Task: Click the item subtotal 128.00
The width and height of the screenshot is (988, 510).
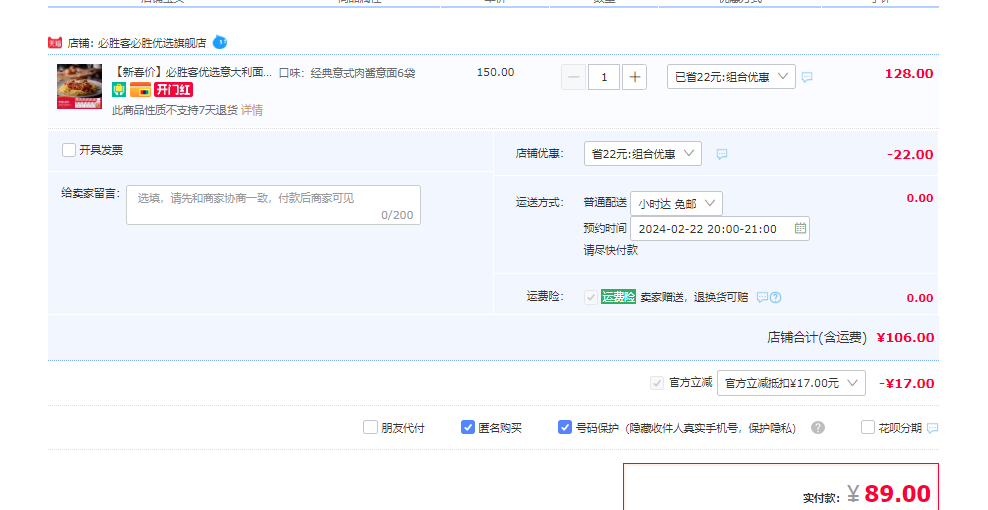Action: tap(909, 74)
